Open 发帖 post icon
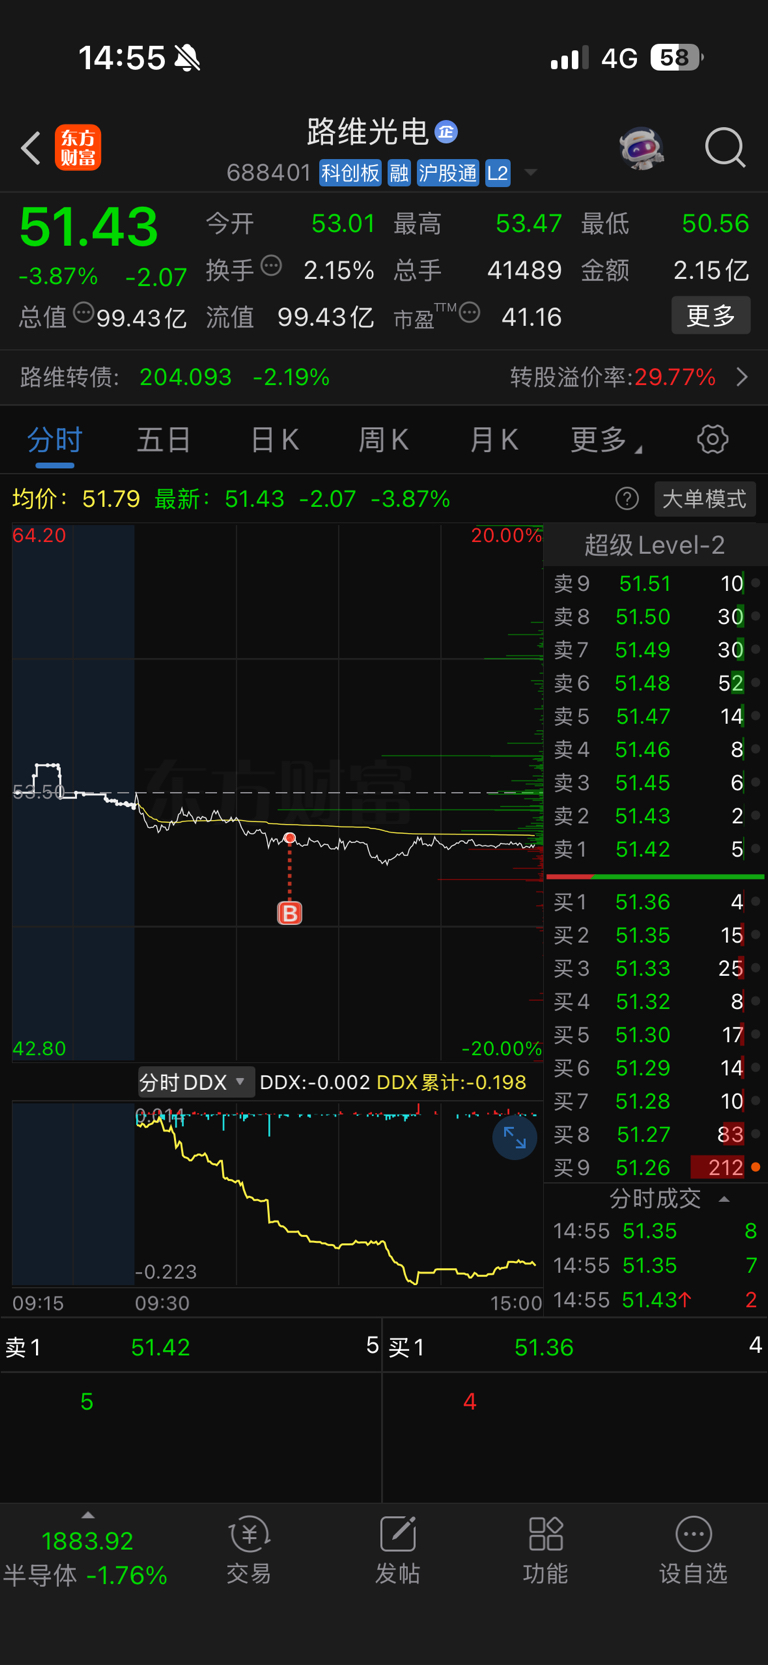This screenshot has width=769, height=1665. 397,1550
